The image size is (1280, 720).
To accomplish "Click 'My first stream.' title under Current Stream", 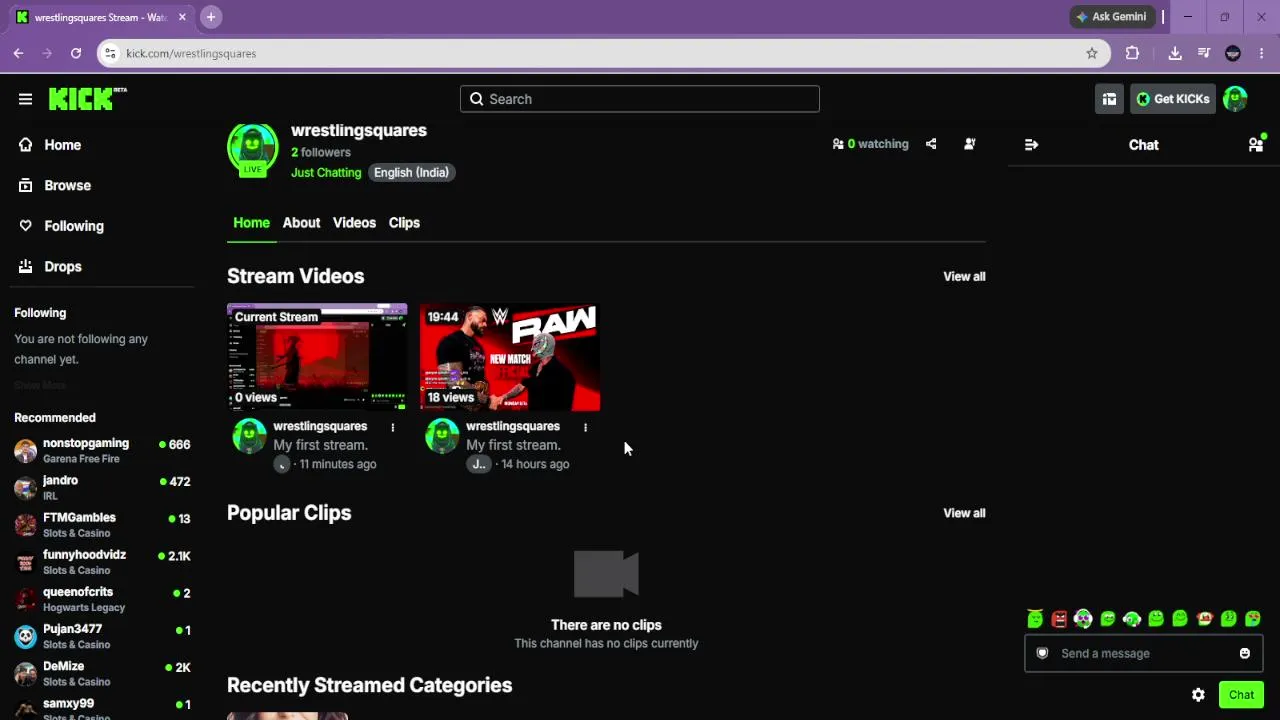I will coord(321,445).
